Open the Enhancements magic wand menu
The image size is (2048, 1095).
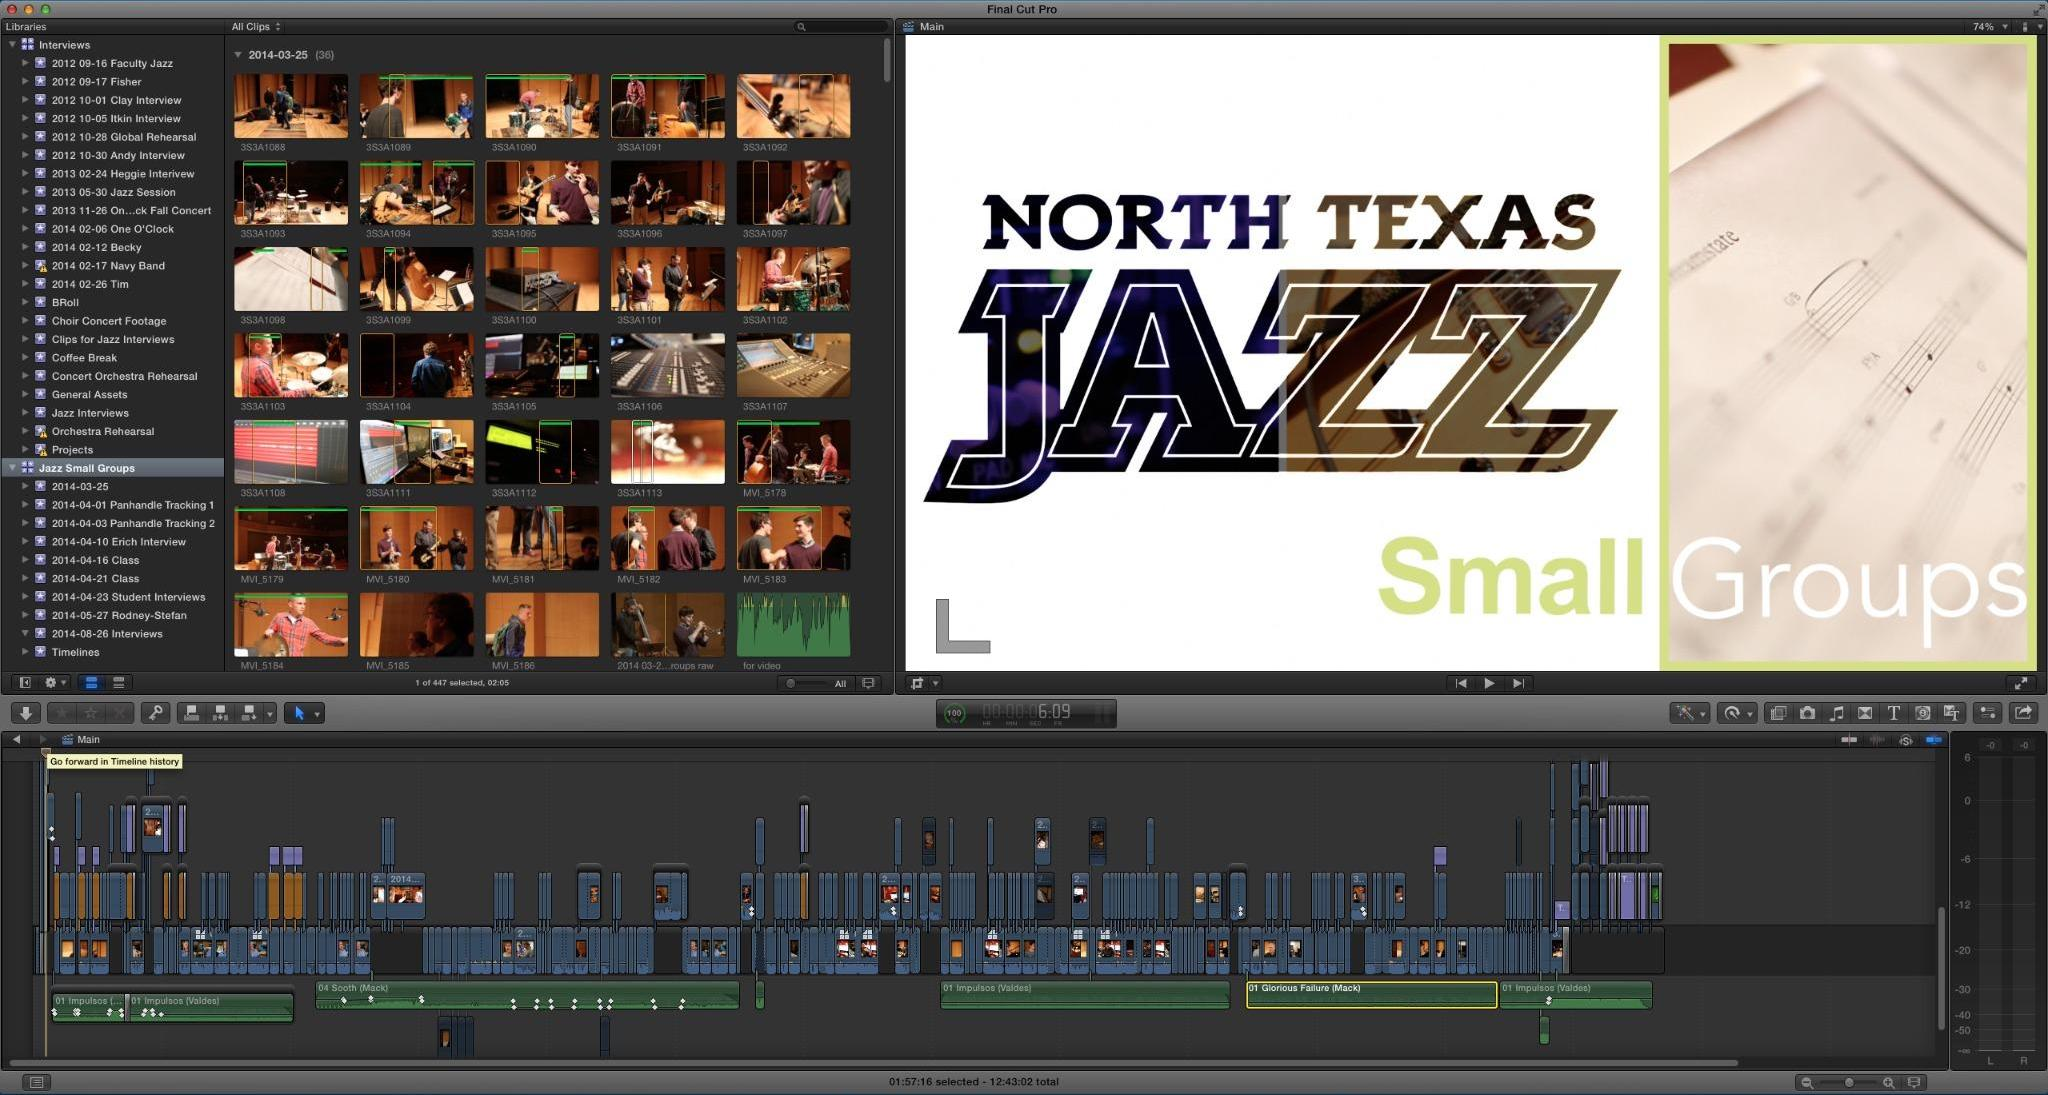(x=1689, y=713)
